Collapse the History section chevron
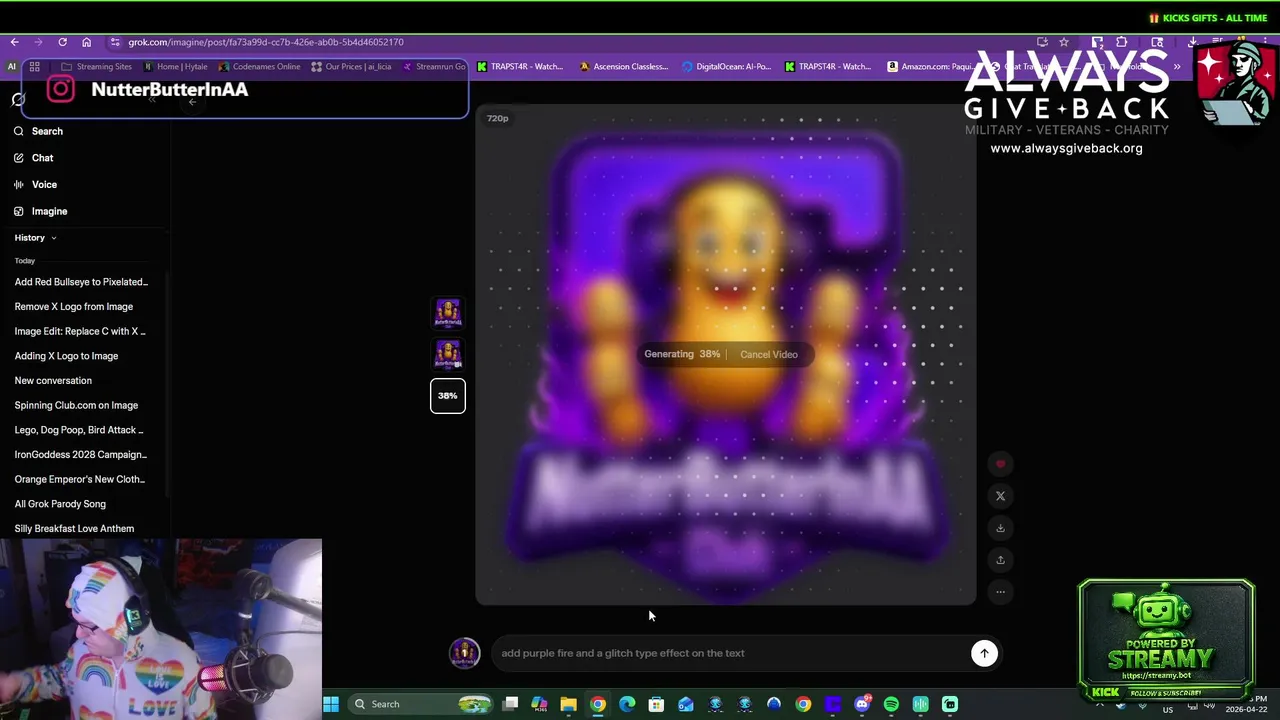The height and width of the screenshot is (720, 1280). tap(54, 238)
